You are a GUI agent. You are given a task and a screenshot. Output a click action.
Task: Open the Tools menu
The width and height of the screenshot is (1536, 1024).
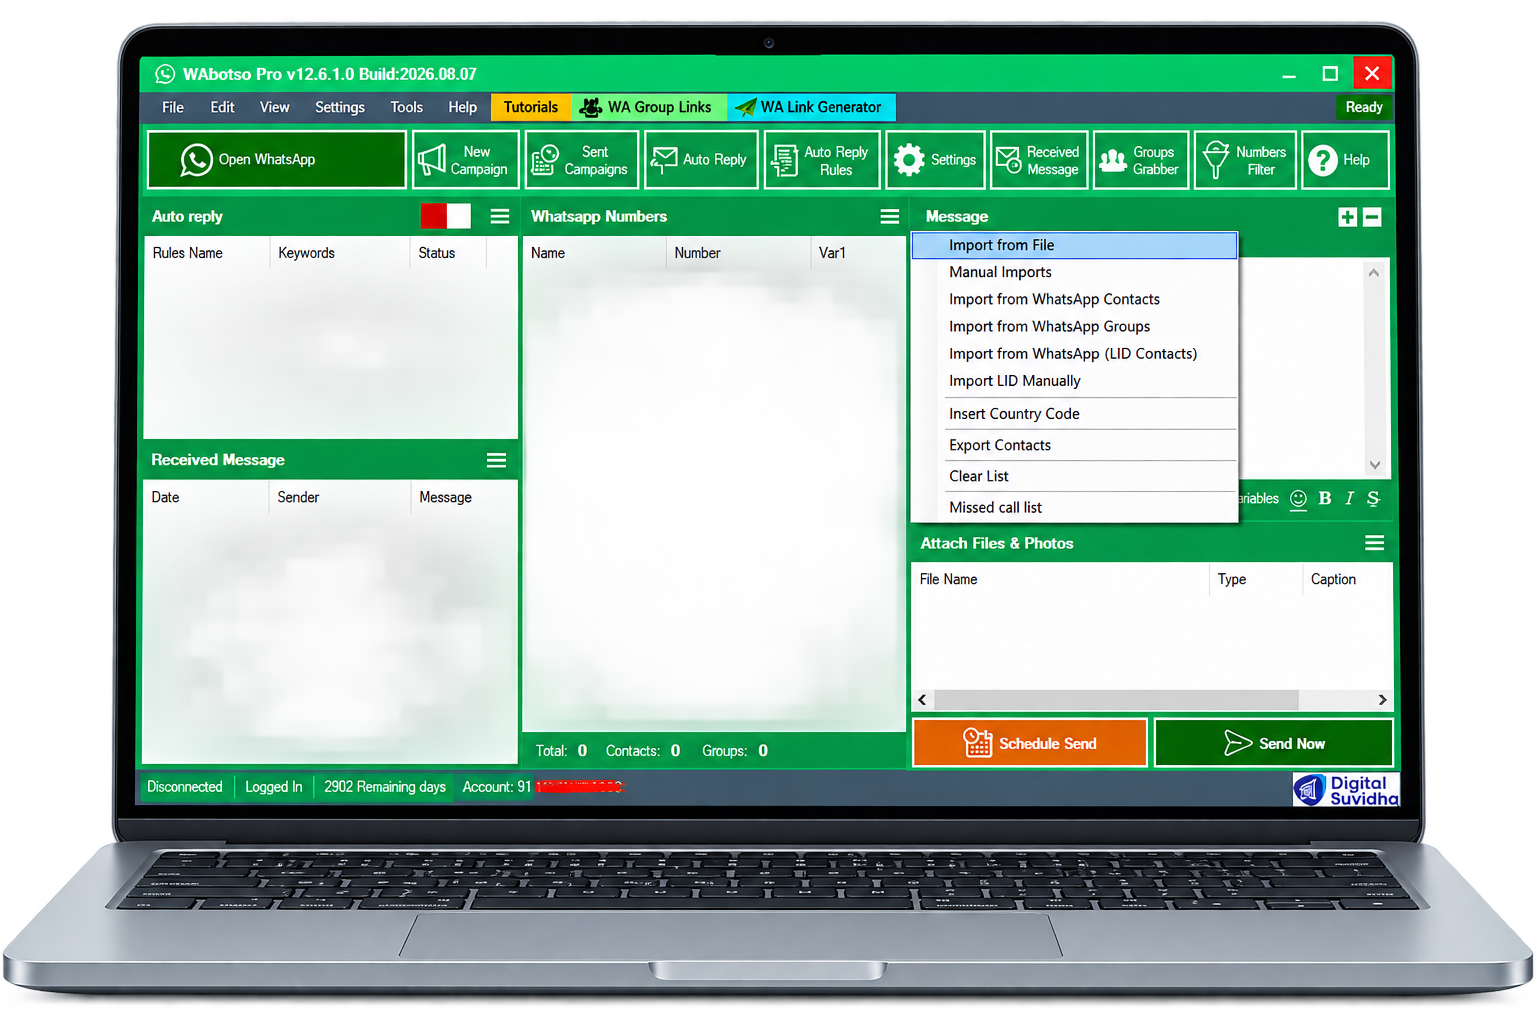tap(406, 107)
